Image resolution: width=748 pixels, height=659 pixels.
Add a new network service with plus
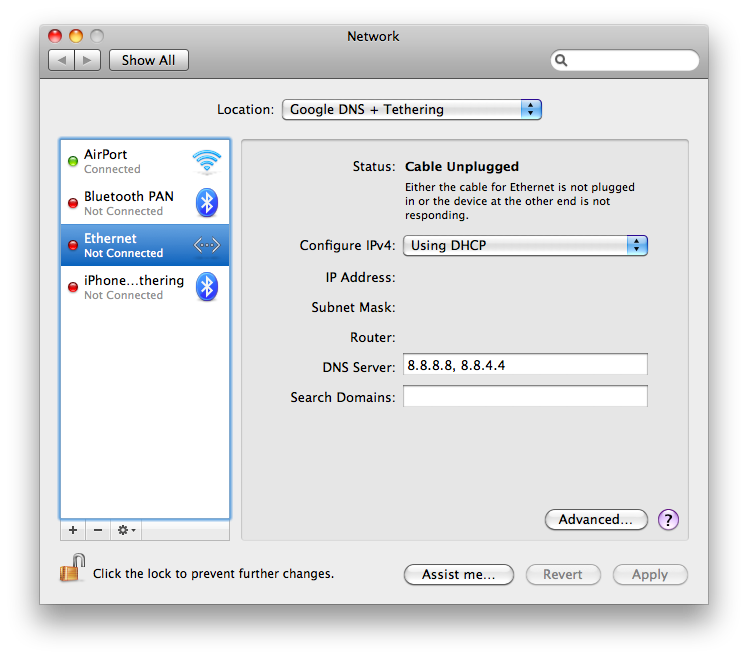tap(73, 530)
